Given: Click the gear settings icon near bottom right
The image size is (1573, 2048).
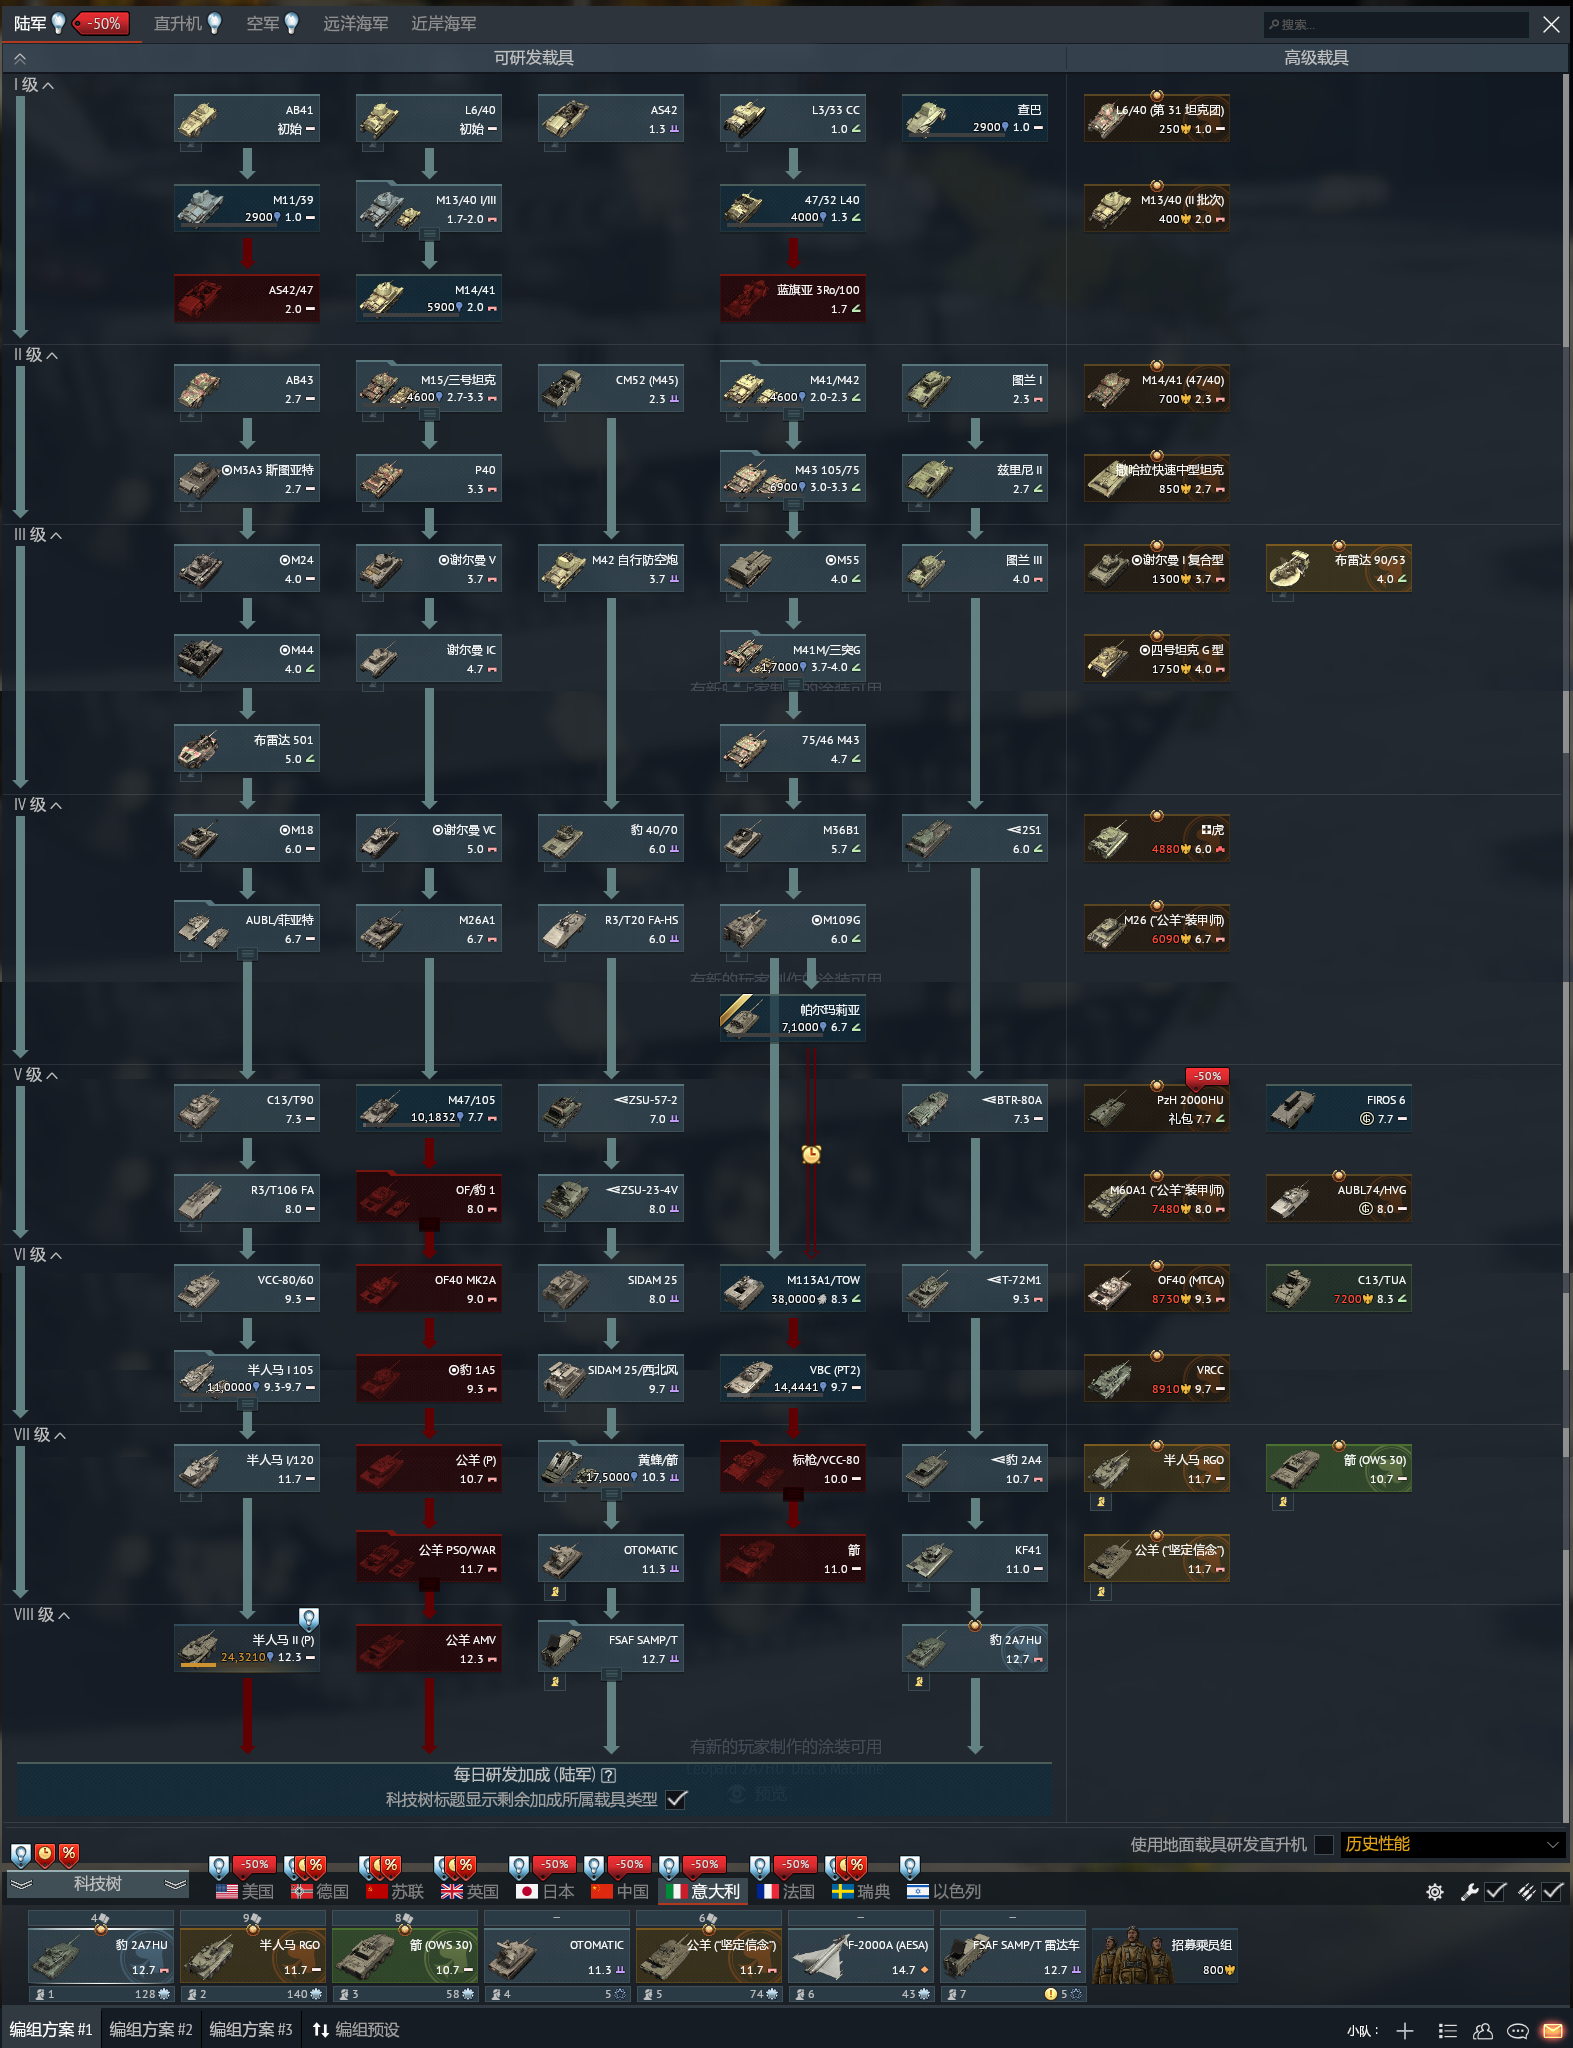Looking at the screenshot, I should coord(1435,1892).
